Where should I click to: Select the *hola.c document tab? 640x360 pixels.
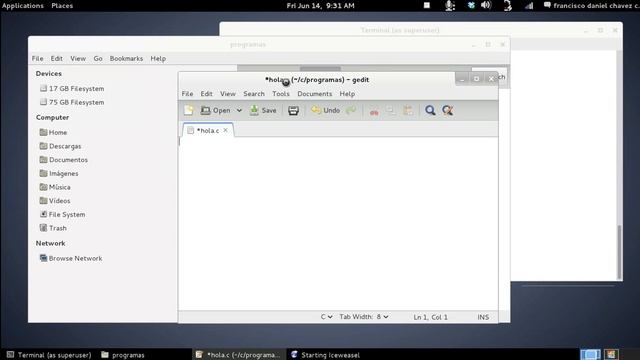208,130
